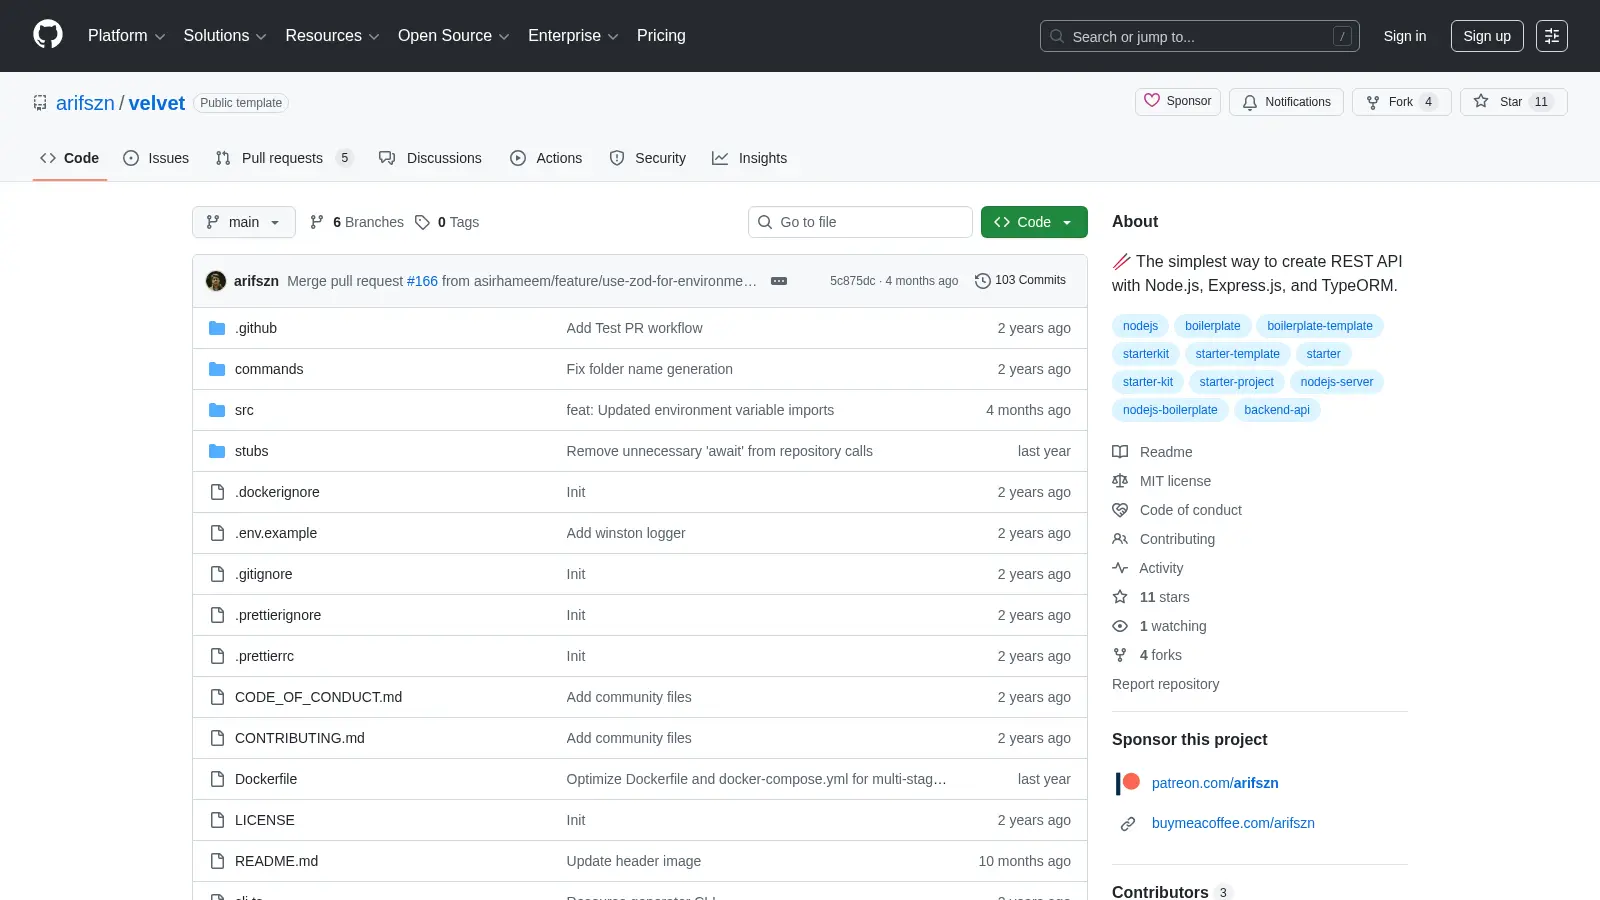The width and height of the screenshot is (1600, 900).
Task: Select the nodejs topic tag
Action: pyautogui.click(x=1140, y=326)
